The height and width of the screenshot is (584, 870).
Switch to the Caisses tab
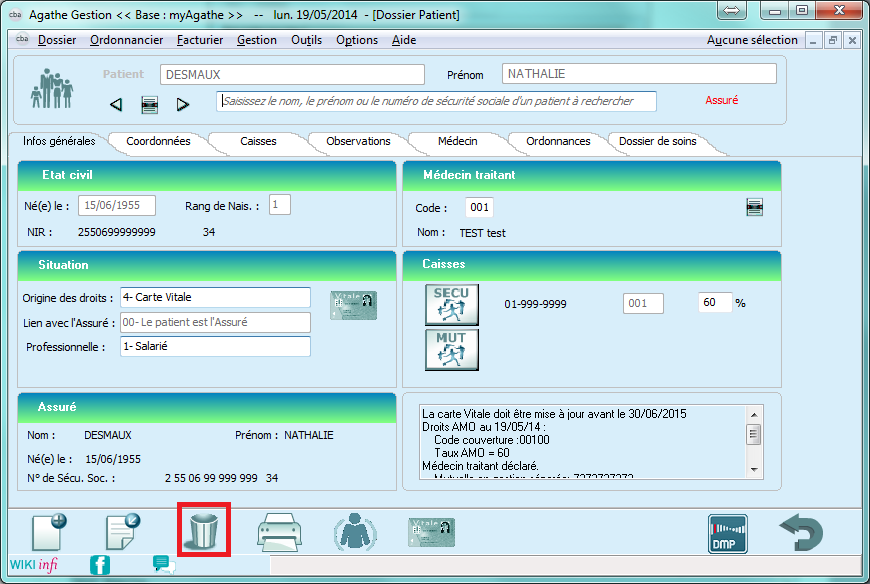pyautogui.click(x=258, y=141)
